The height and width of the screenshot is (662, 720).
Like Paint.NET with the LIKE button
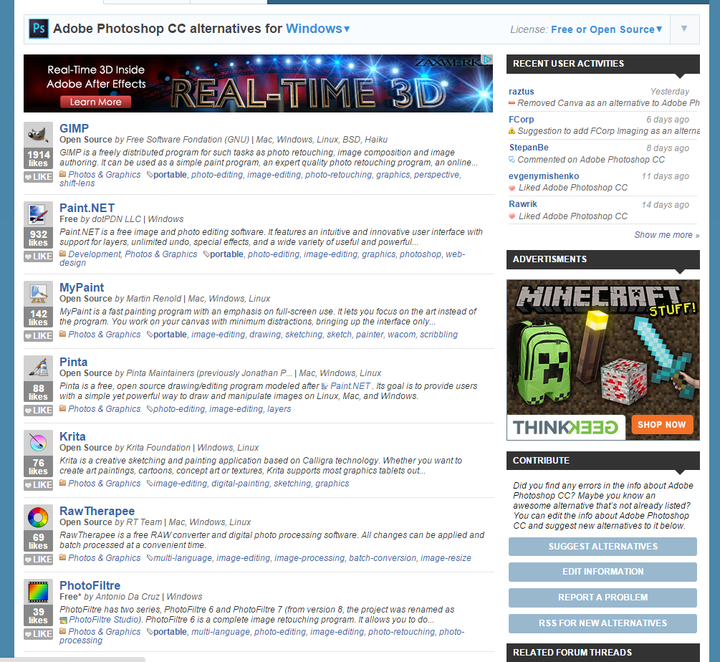click(38, 256)
